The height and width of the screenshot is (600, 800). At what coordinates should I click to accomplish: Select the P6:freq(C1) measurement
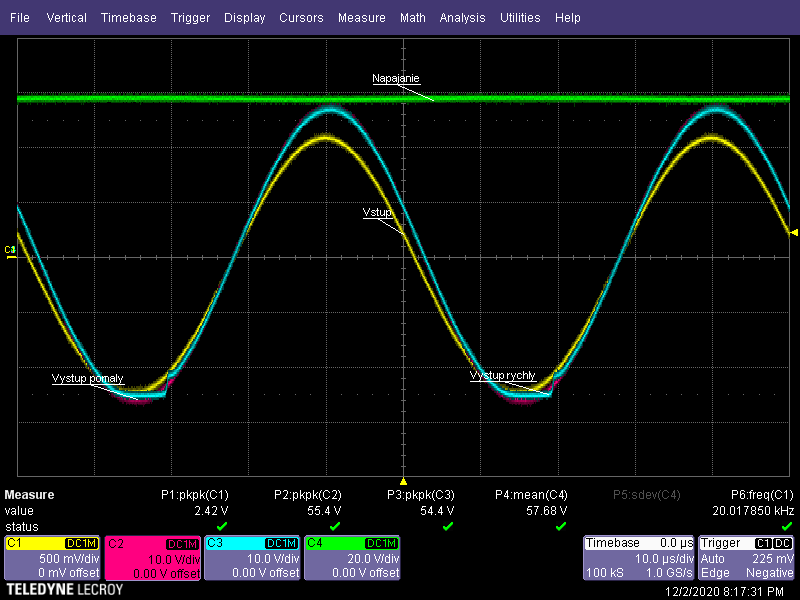762,495
